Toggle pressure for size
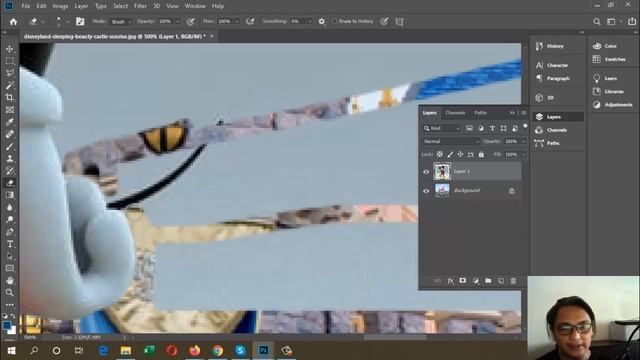This screenshot has height=360, width=640. coord(384,22)
